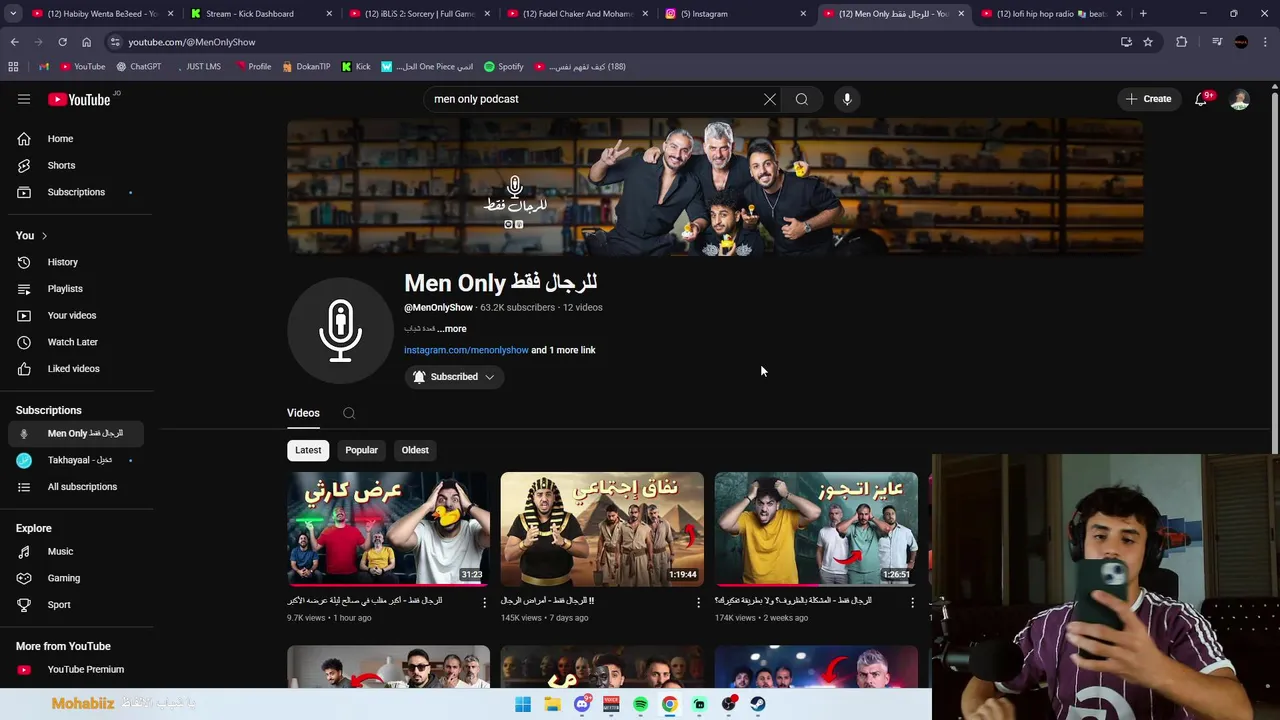
Task: Bookmark this page with the star
Action: [x=1148, y=42]
